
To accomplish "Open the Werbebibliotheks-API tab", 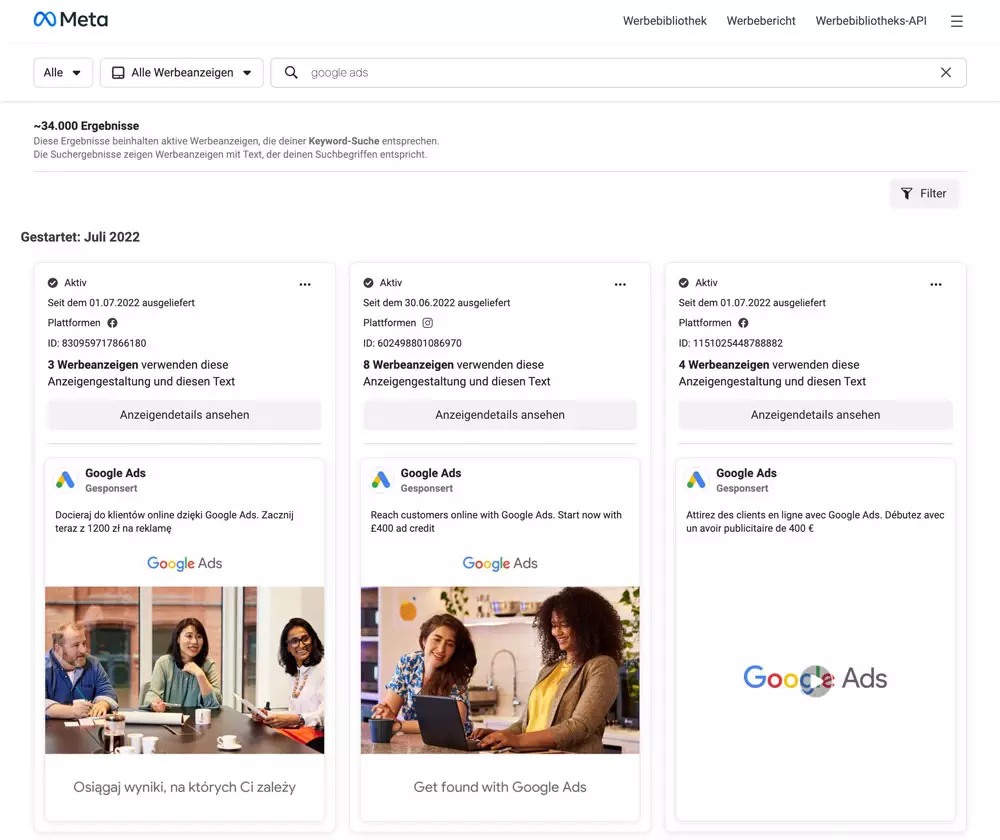I will 871,21.
